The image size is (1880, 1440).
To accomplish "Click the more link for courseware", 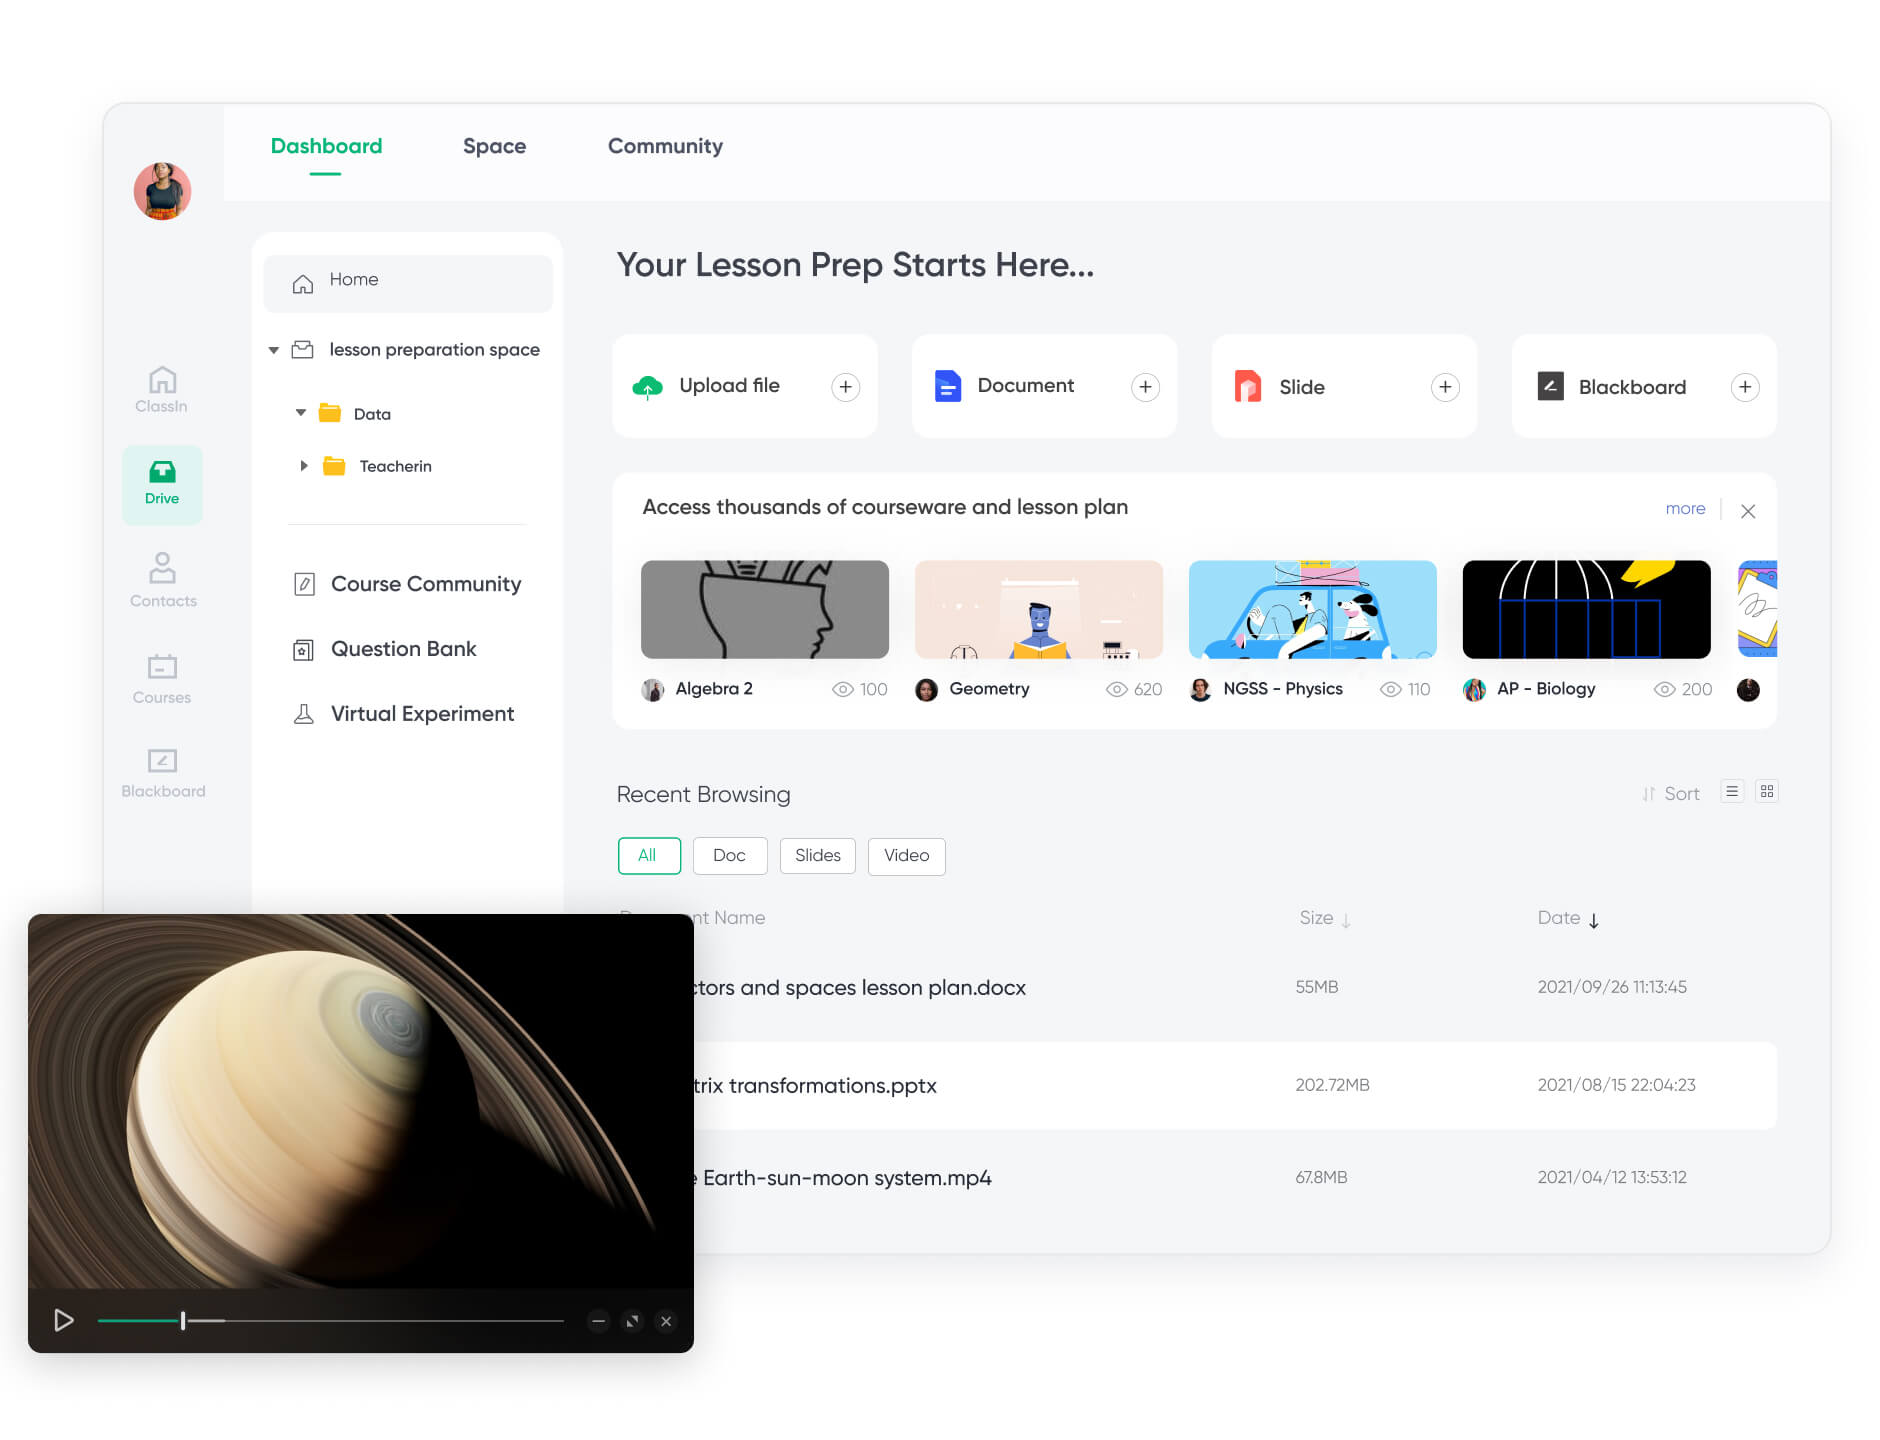I will [1685, 509].
